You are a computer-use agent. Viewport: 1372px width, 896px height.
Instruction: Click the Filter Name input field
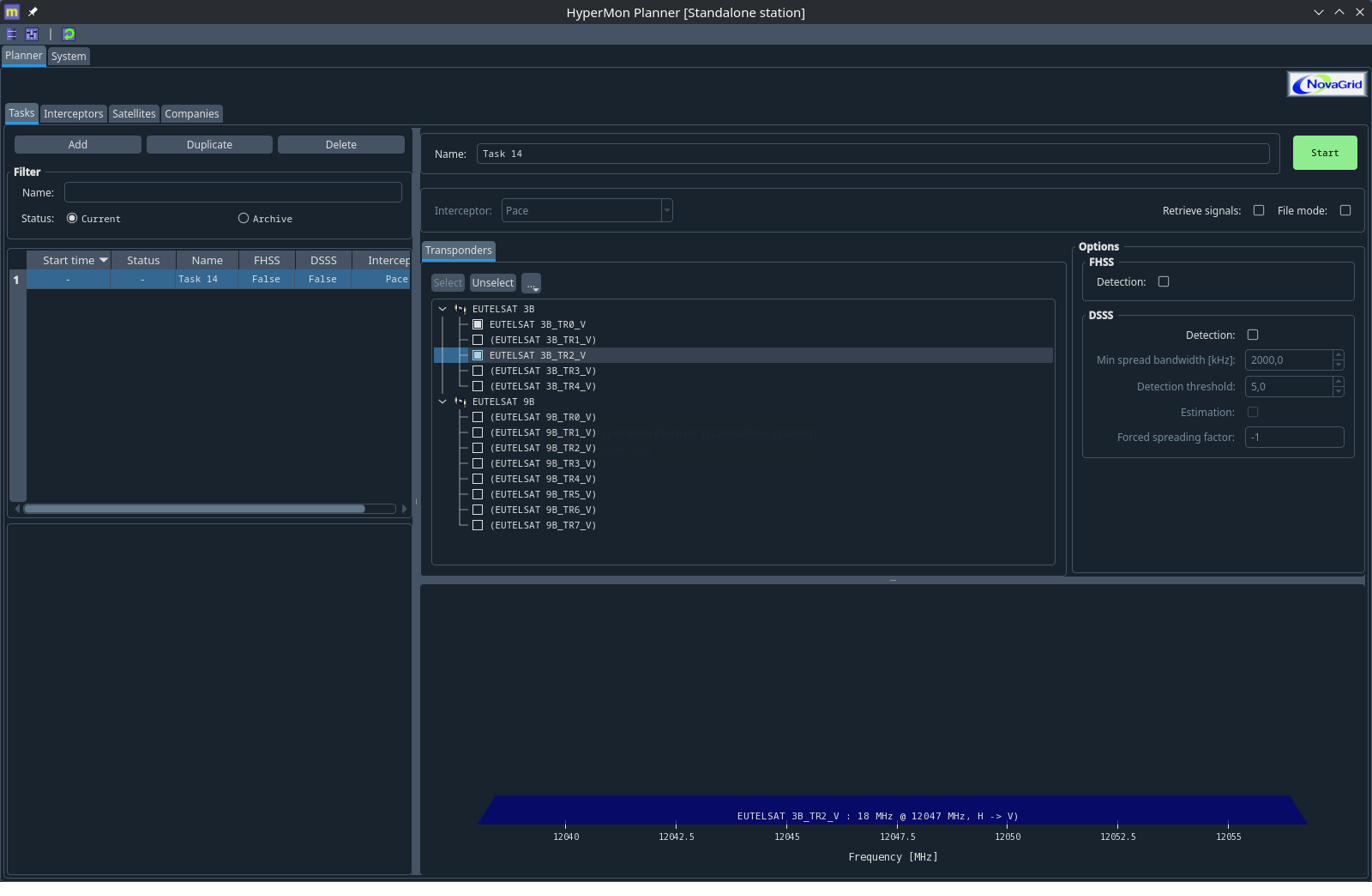(233, 192)
